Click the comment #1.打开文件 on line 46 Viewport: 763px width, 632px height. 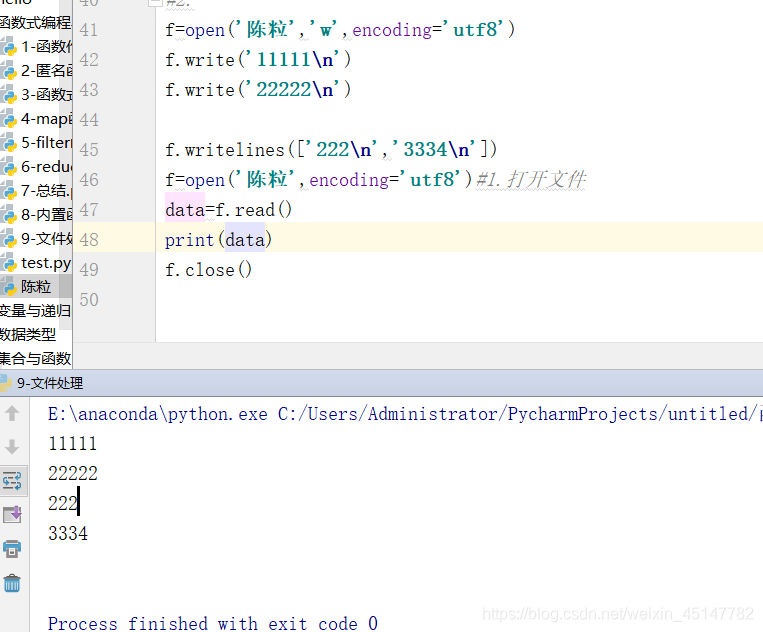pos(531,180)
